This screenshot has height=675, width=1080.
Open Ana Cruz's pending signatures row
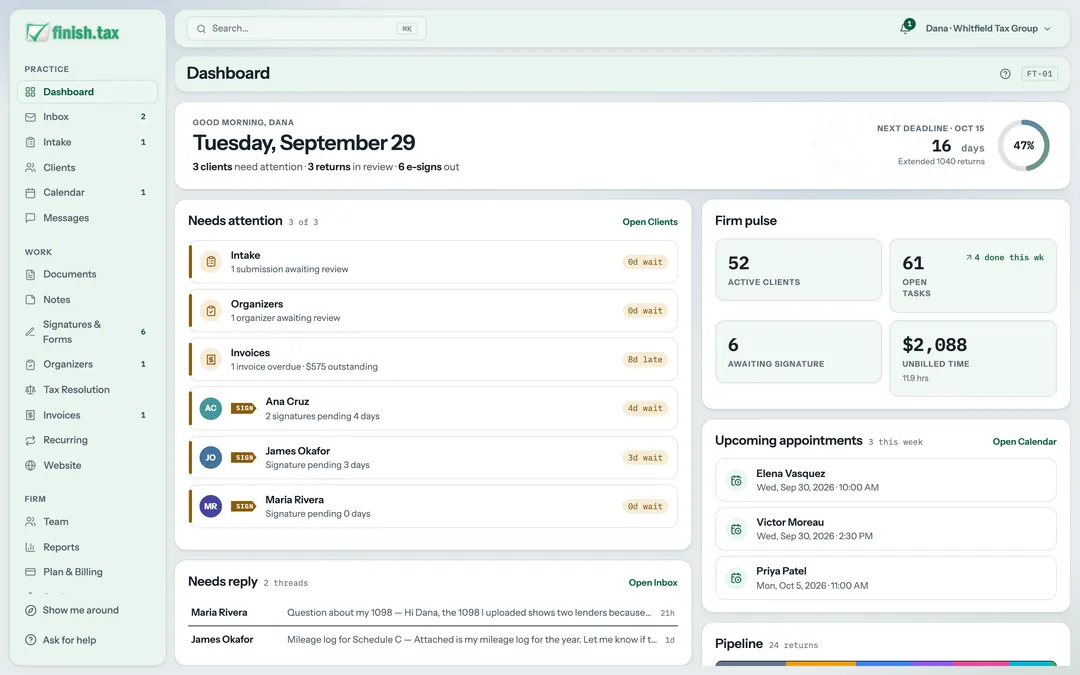coord(433,408)
